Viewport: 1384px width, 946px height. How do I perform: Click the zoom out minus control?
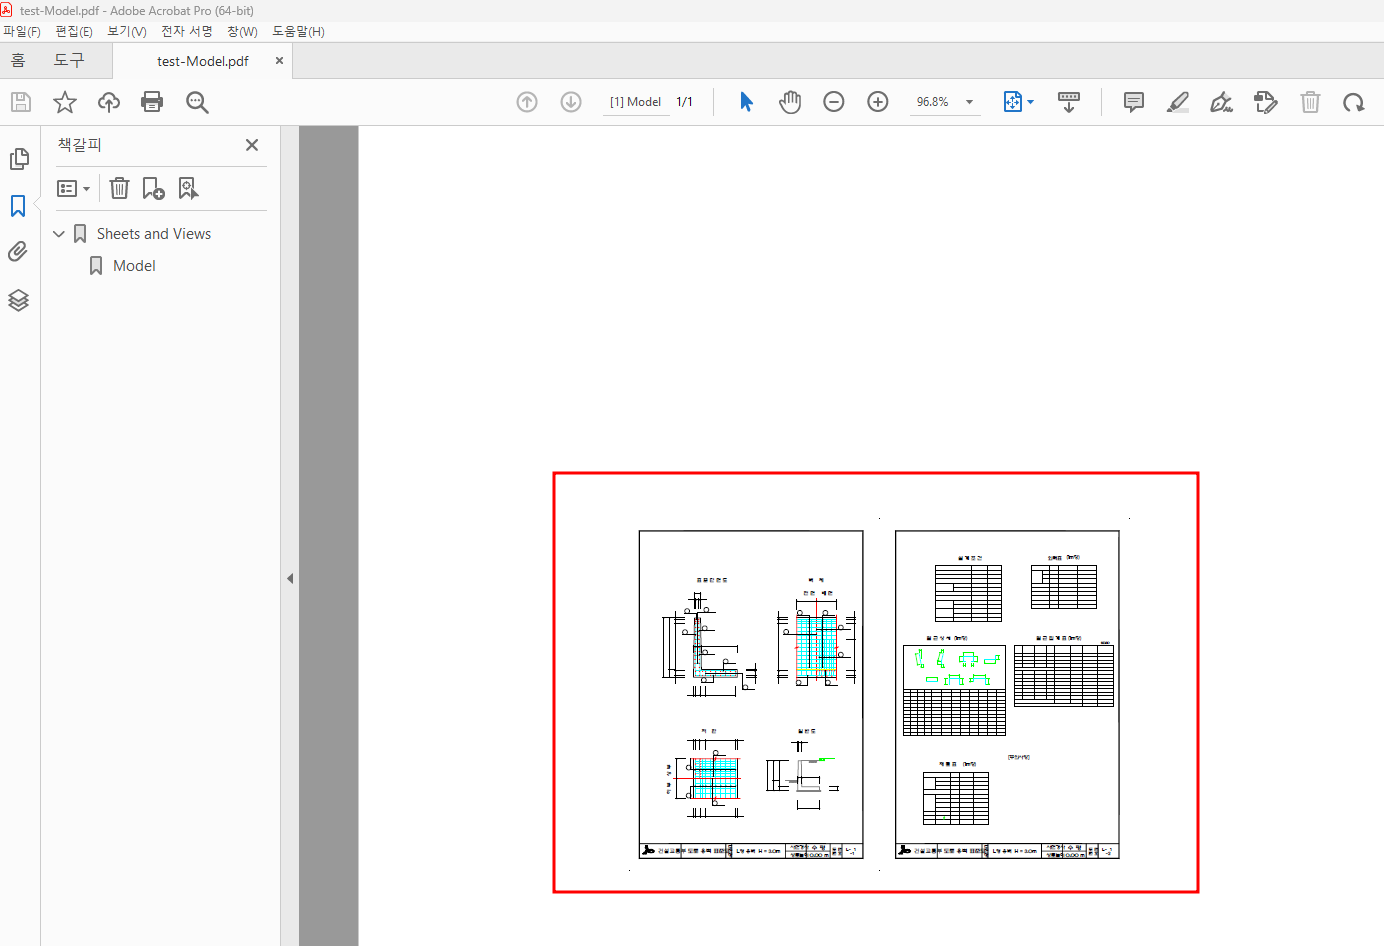pyautogui.click(x=834, y=101)
